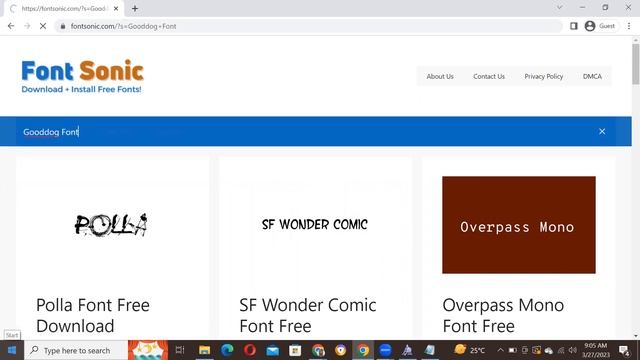The width and height of the screenshot is (640, 360).
Task: Click the browser forward arrow
Action: point(27,26)
